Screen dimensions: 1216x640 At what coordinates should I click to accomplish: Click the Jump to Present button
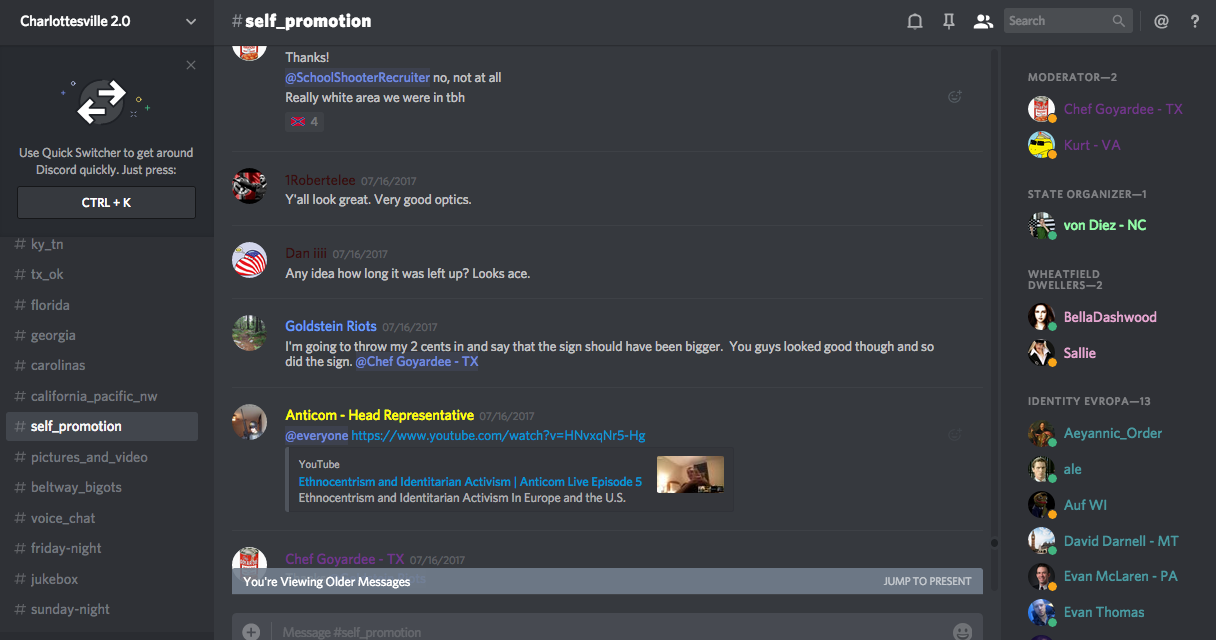point(927,581)
